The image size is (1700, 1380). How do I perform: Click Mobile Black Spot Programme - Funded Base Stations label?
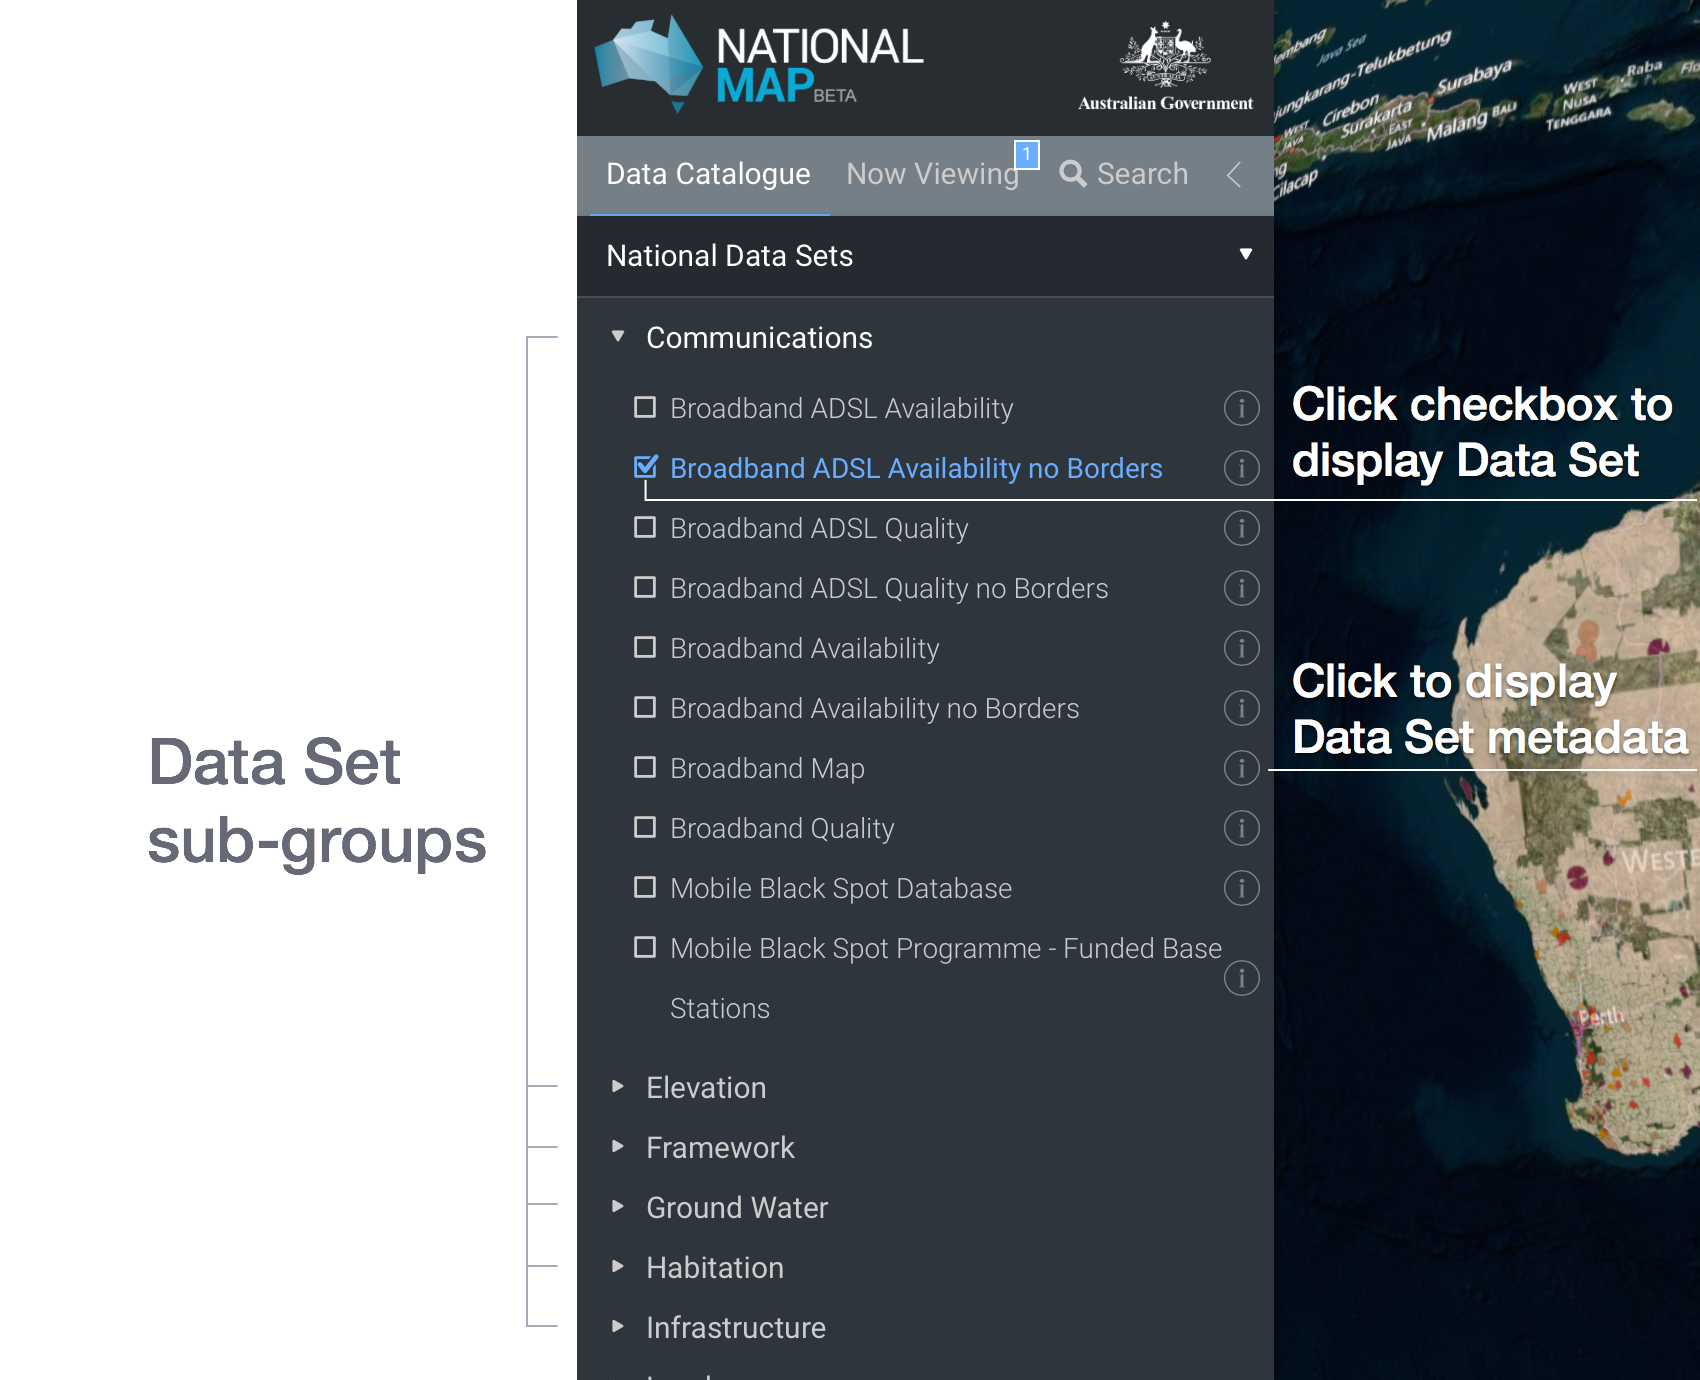946,978
